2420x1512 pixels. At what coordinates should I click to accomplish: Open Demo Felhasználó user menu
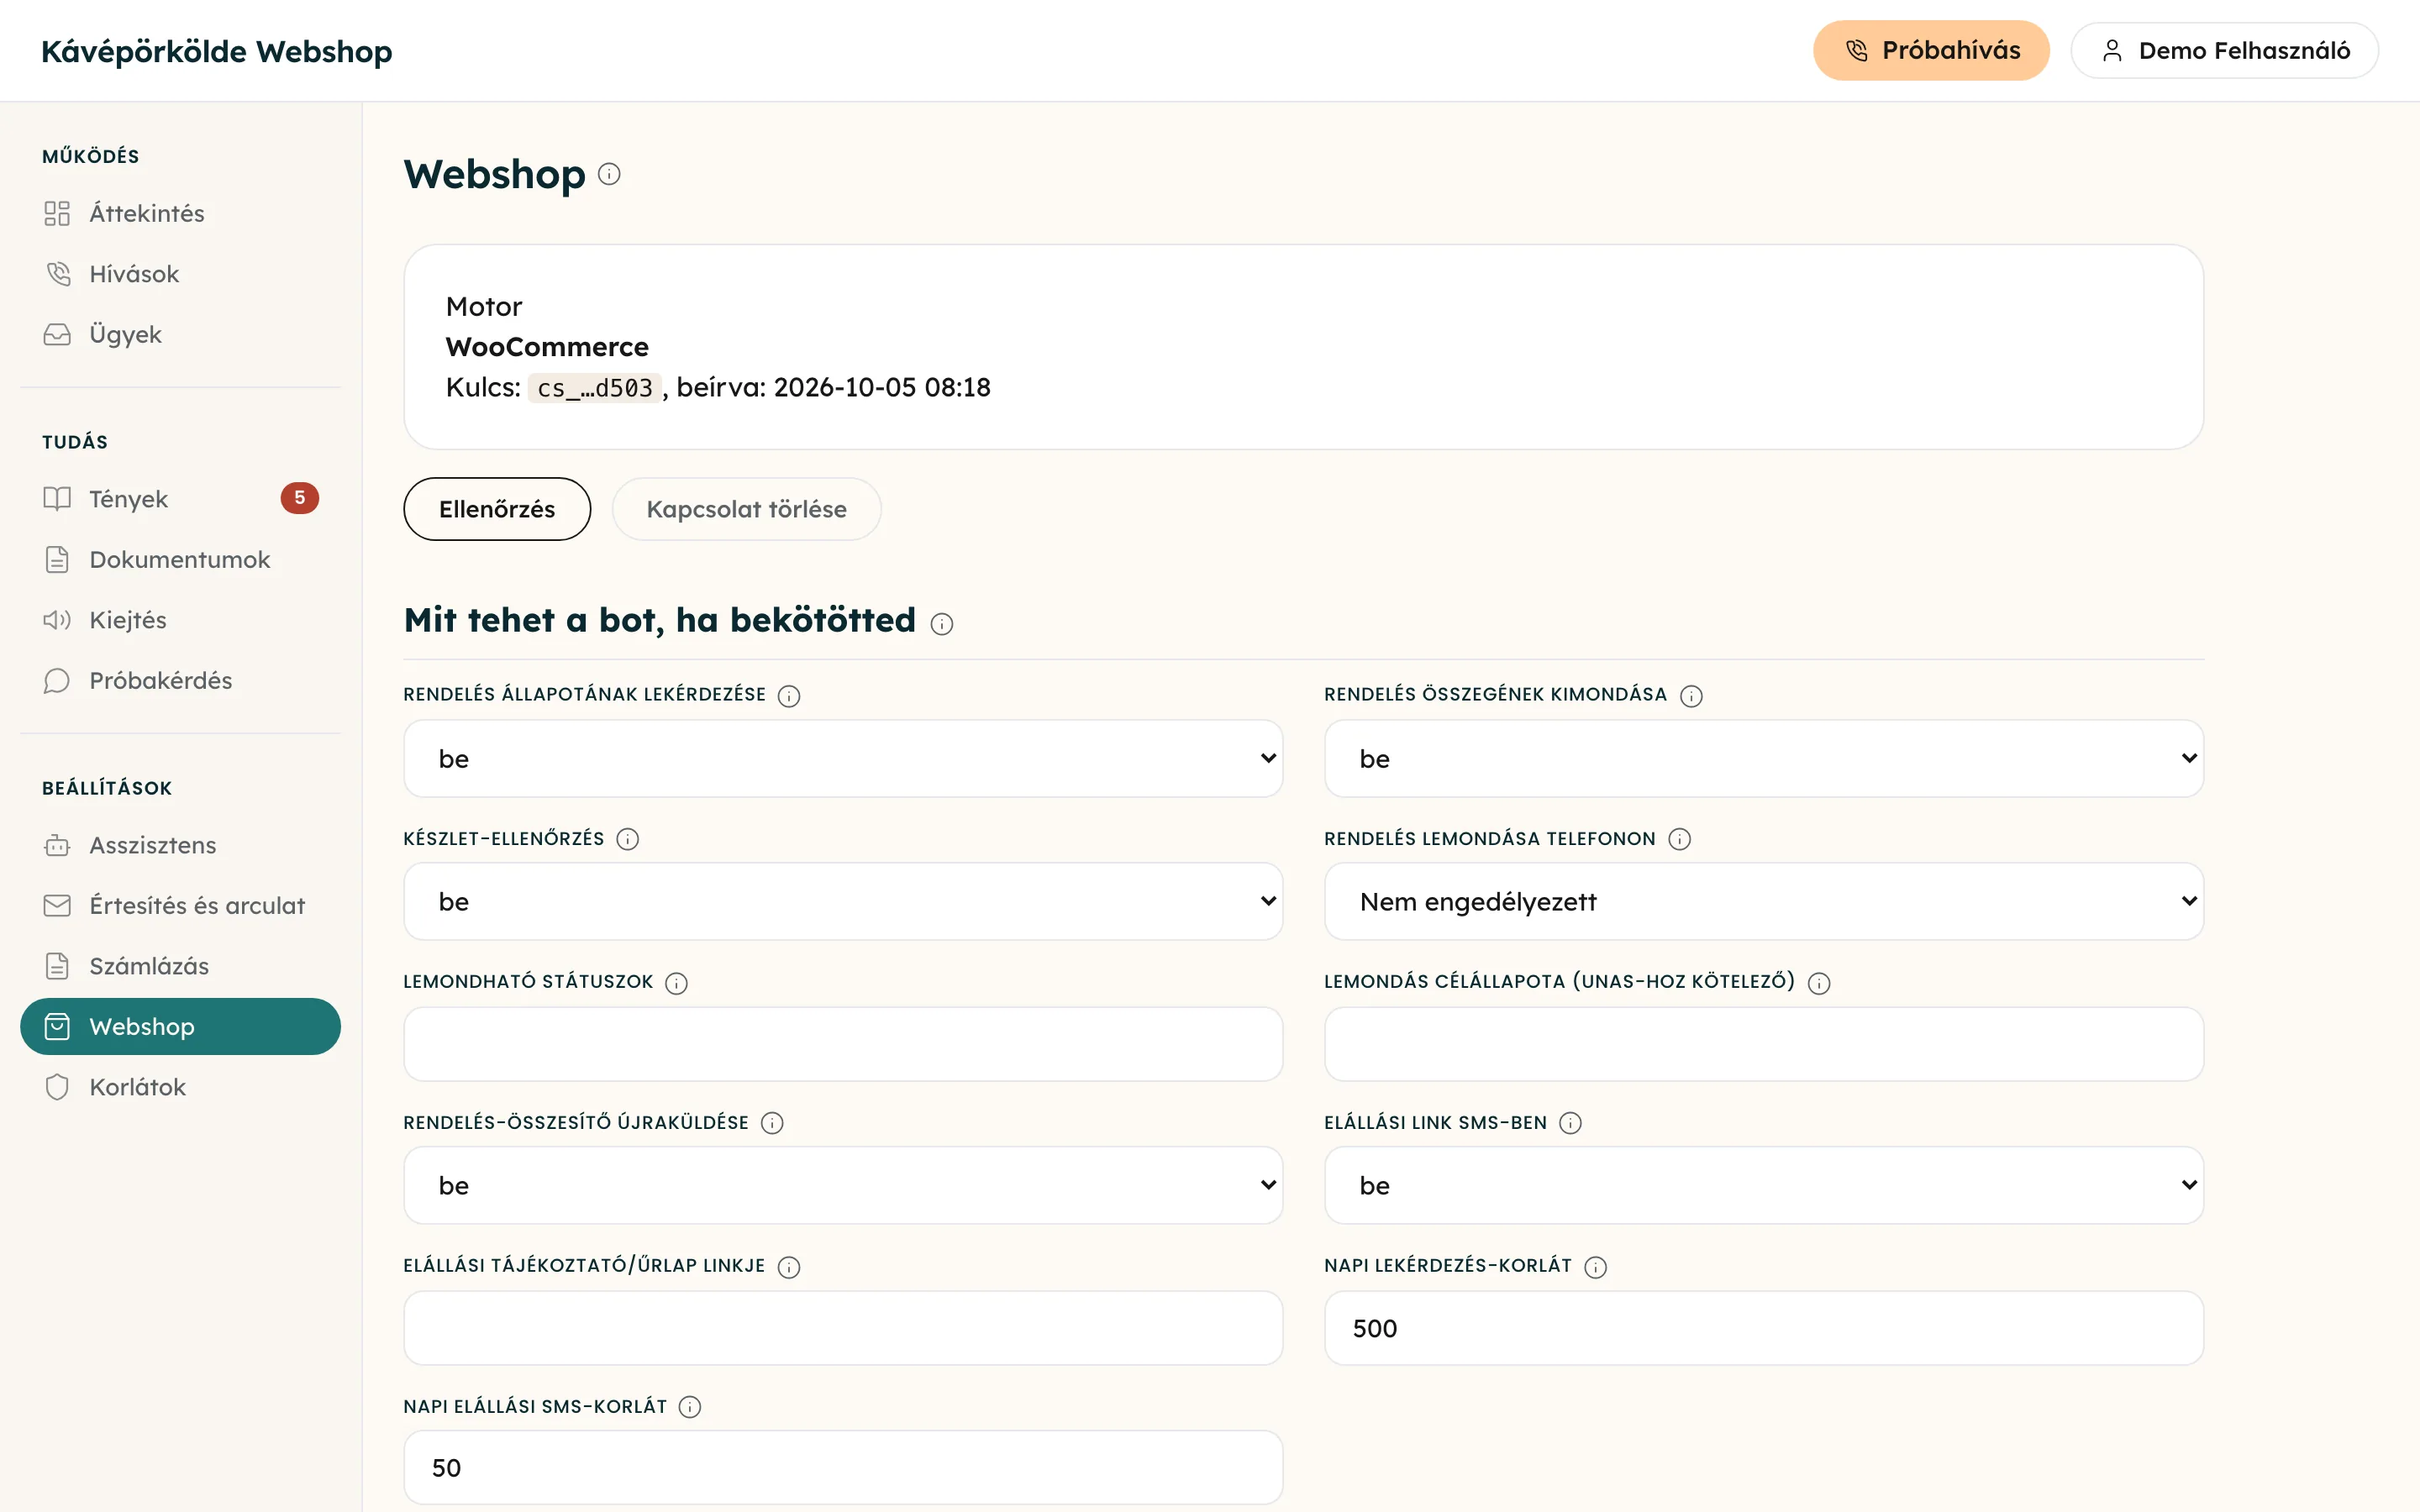coord(2224,50)
